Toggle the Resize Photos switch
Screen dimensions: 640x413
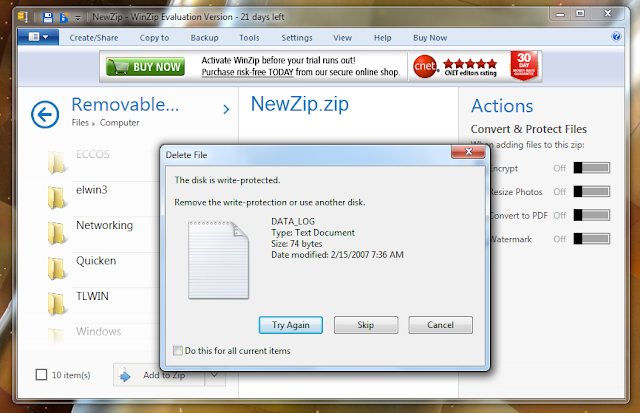(x=591, y=191)
